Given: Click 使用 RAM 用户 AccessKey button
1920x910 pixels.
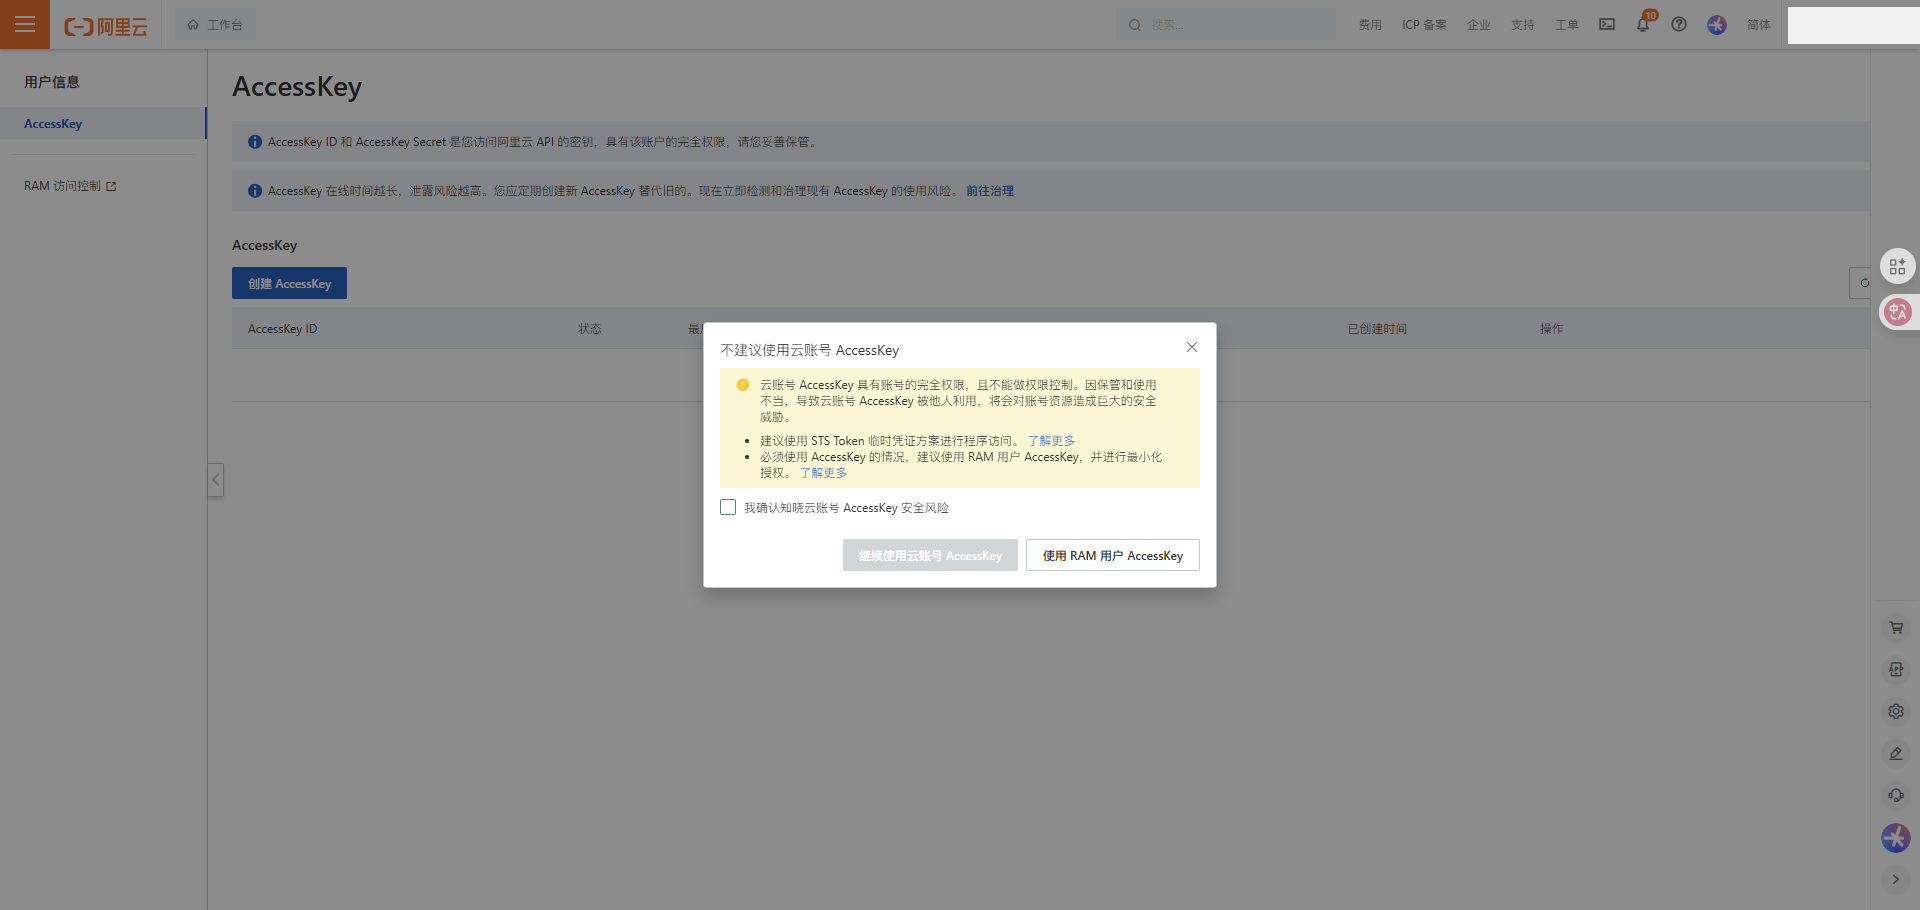Looking at the screenshot, I should (x=1112, y=556).
